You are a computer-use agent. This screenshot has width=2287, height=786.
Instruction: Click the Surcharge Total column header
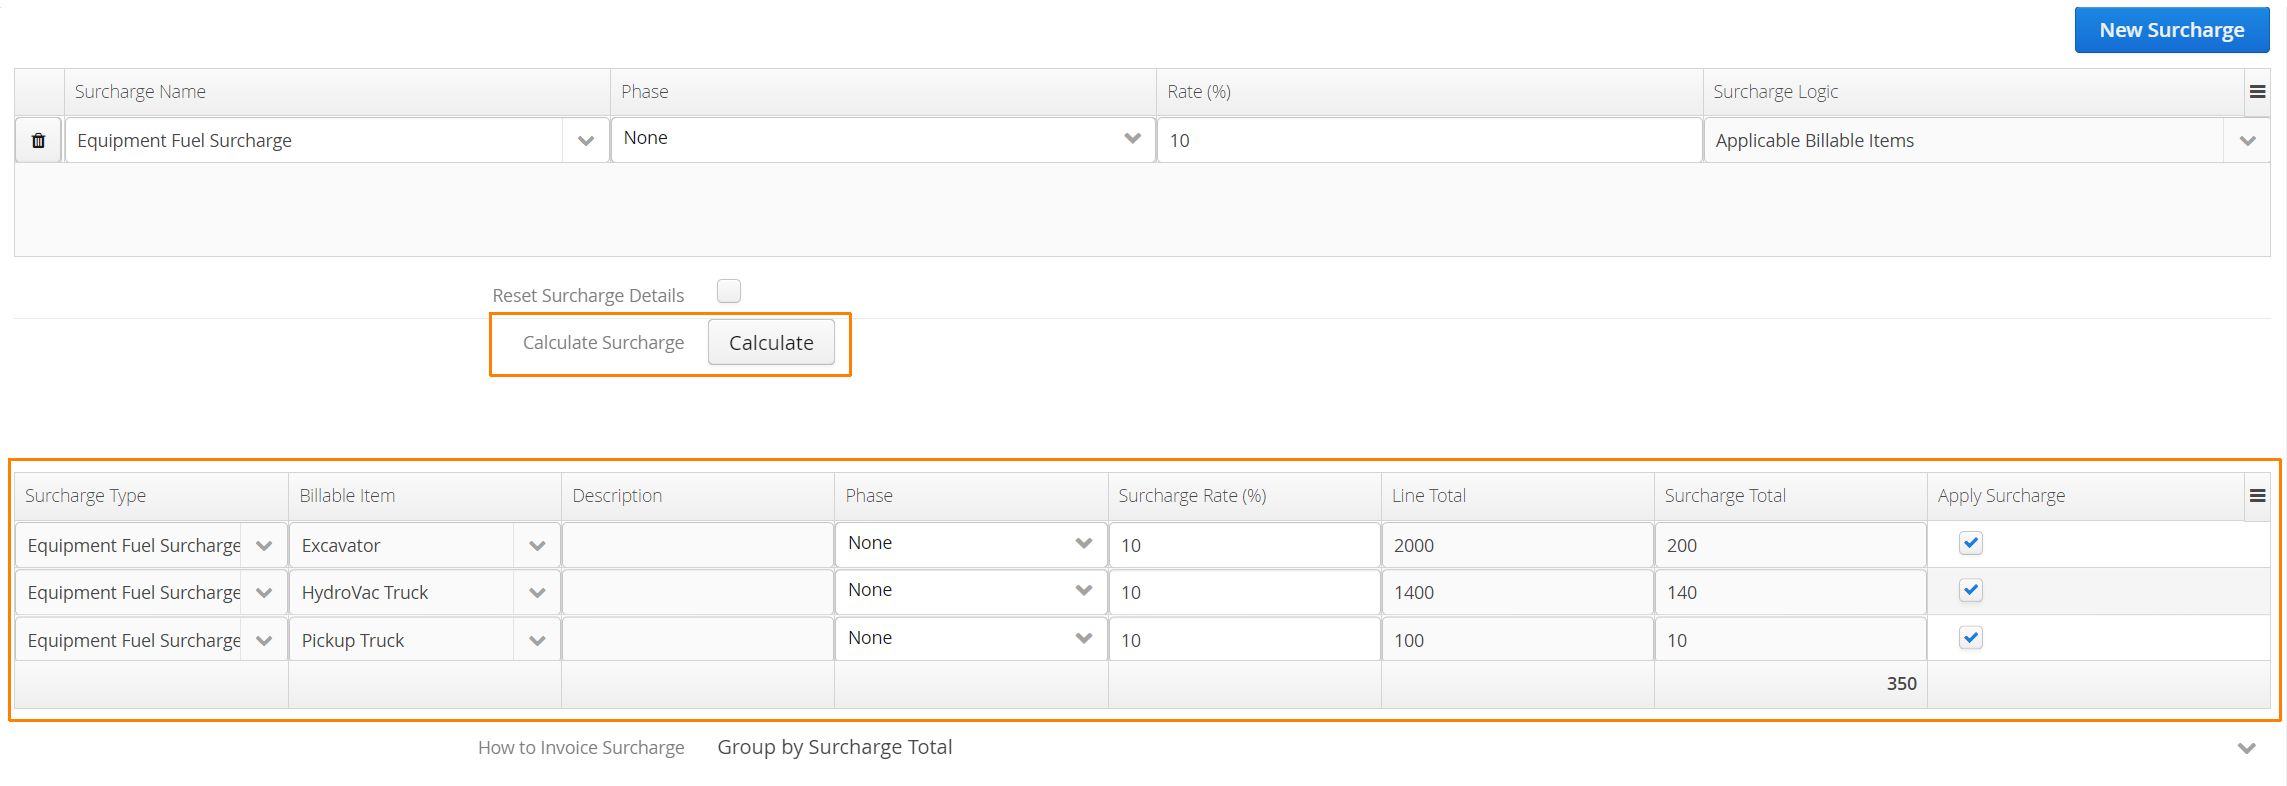click(1791, 496)
